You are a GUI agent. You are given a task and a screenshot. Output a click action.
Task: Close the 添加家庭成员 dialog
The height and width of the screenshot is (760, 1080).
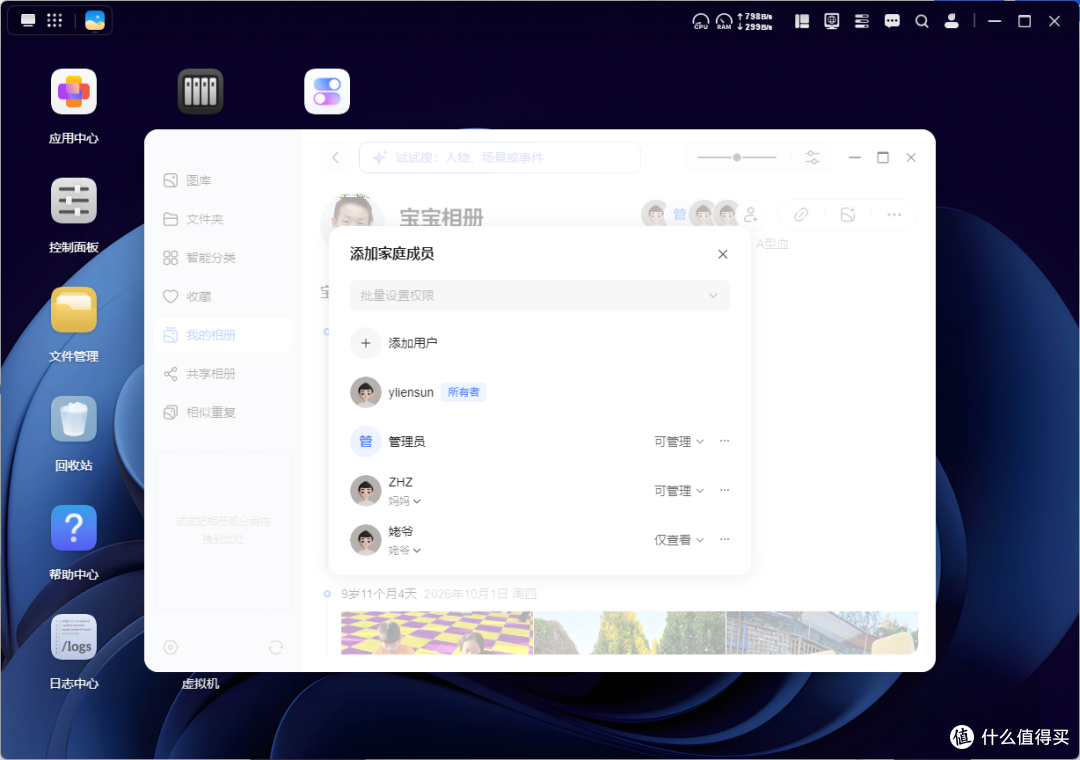723,254
